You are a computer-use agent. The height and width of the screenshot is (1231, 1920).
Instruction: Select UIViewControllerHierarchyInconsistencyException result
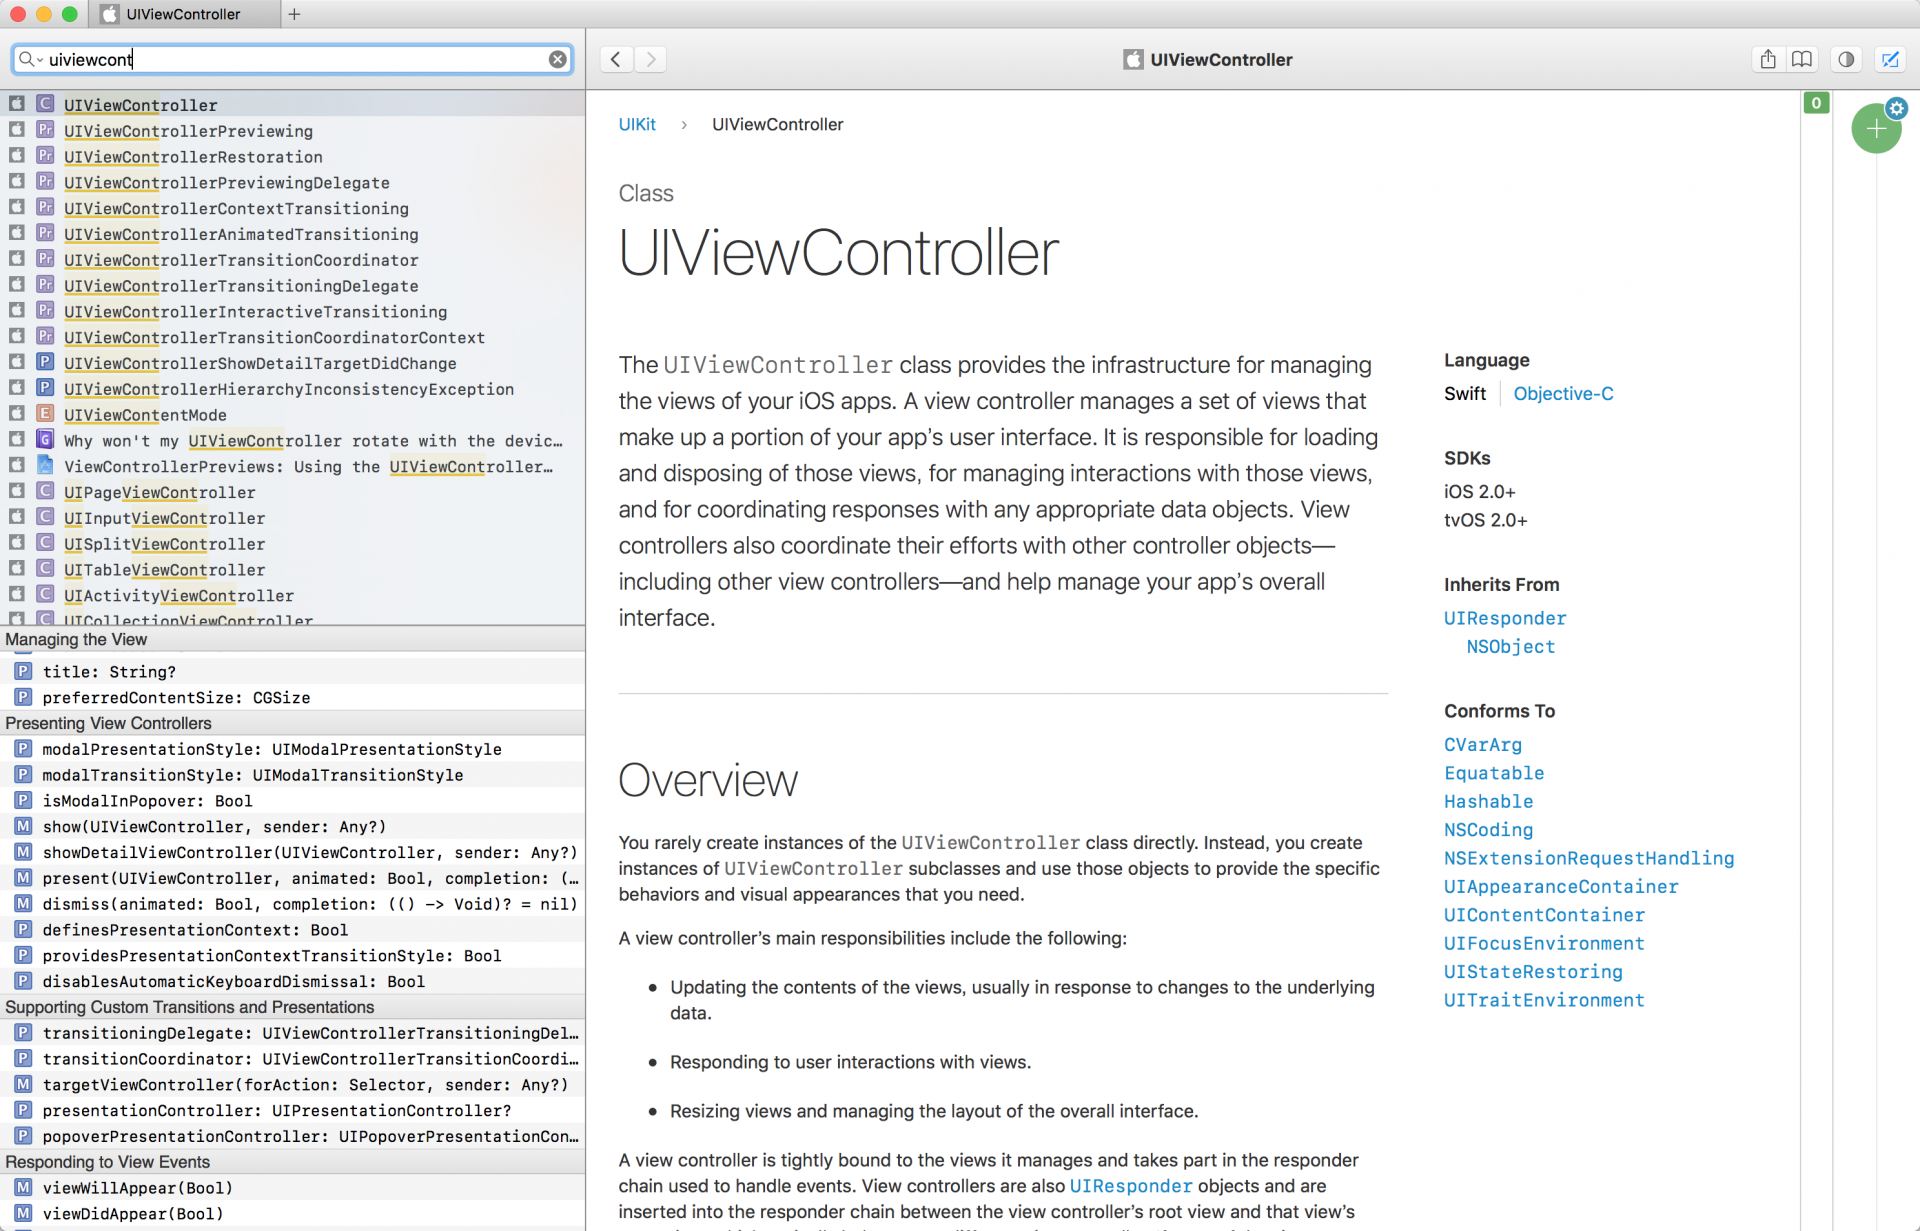292,389
